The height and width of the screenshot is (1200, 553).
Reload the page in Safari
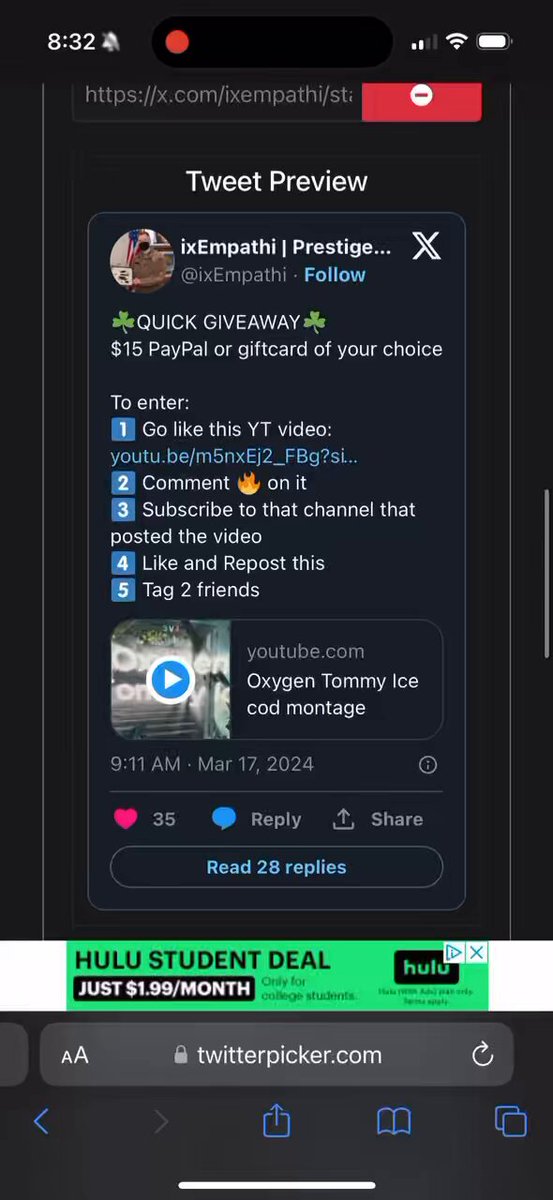(x=482, y=1055)
